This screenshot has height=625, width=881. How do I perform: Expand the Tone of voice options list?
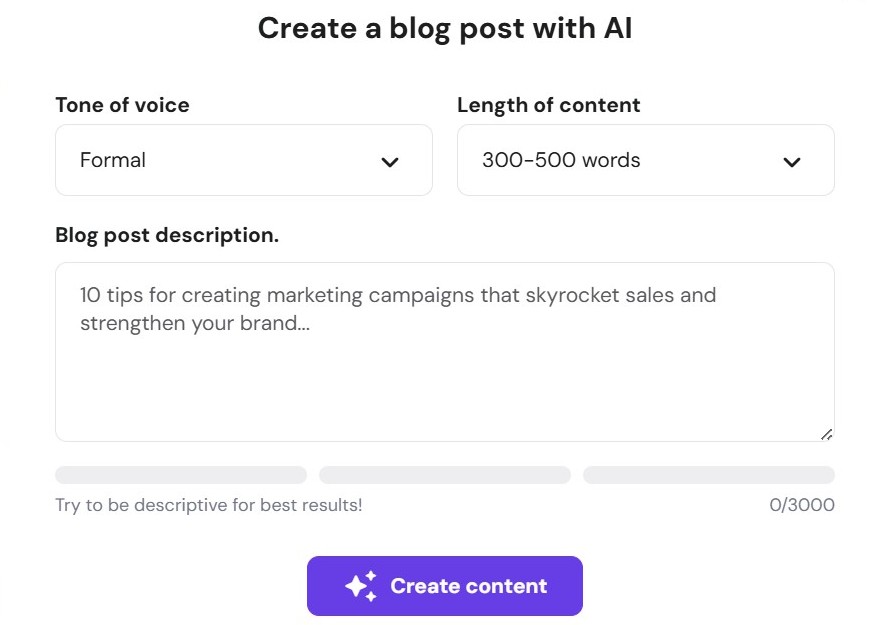click(244, 160)
